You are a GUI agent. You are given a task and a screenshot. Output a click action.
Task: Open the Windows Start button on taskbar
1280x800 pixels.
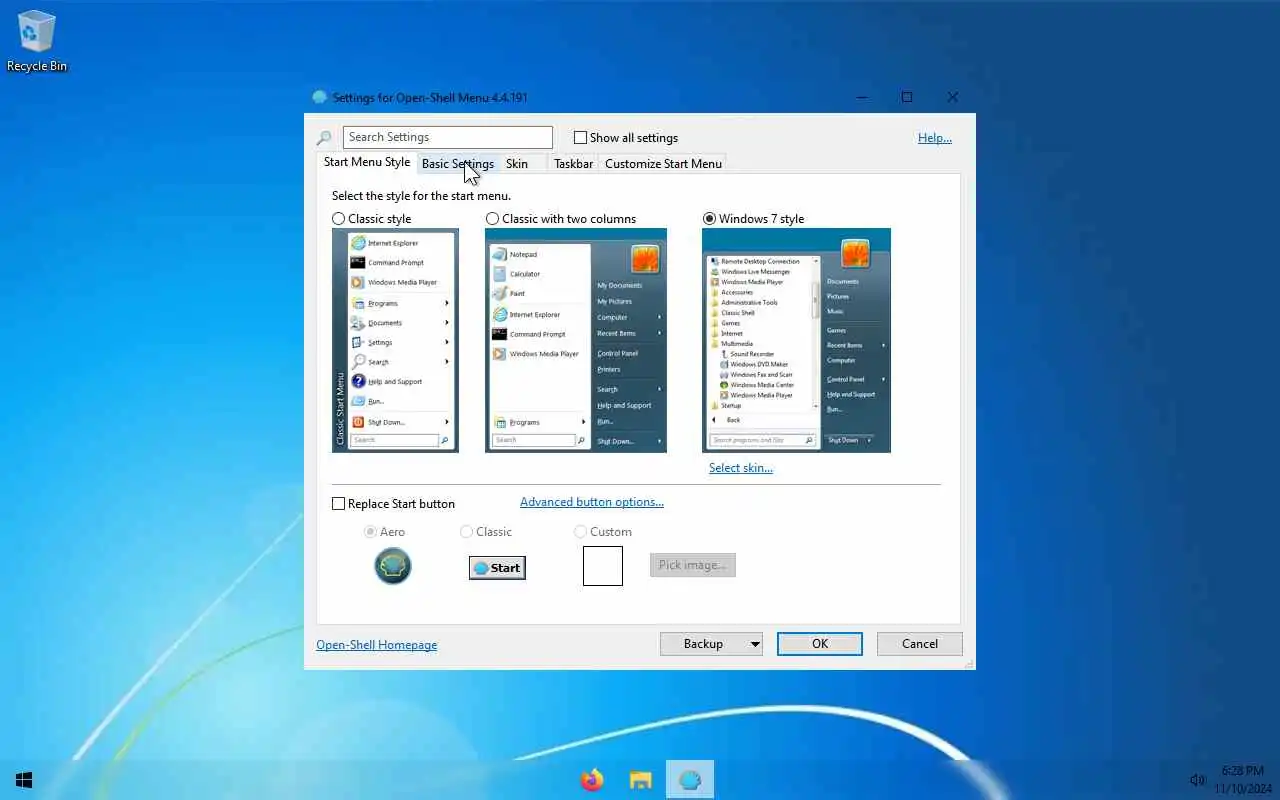pyautogui.click(x=24, y=780)
